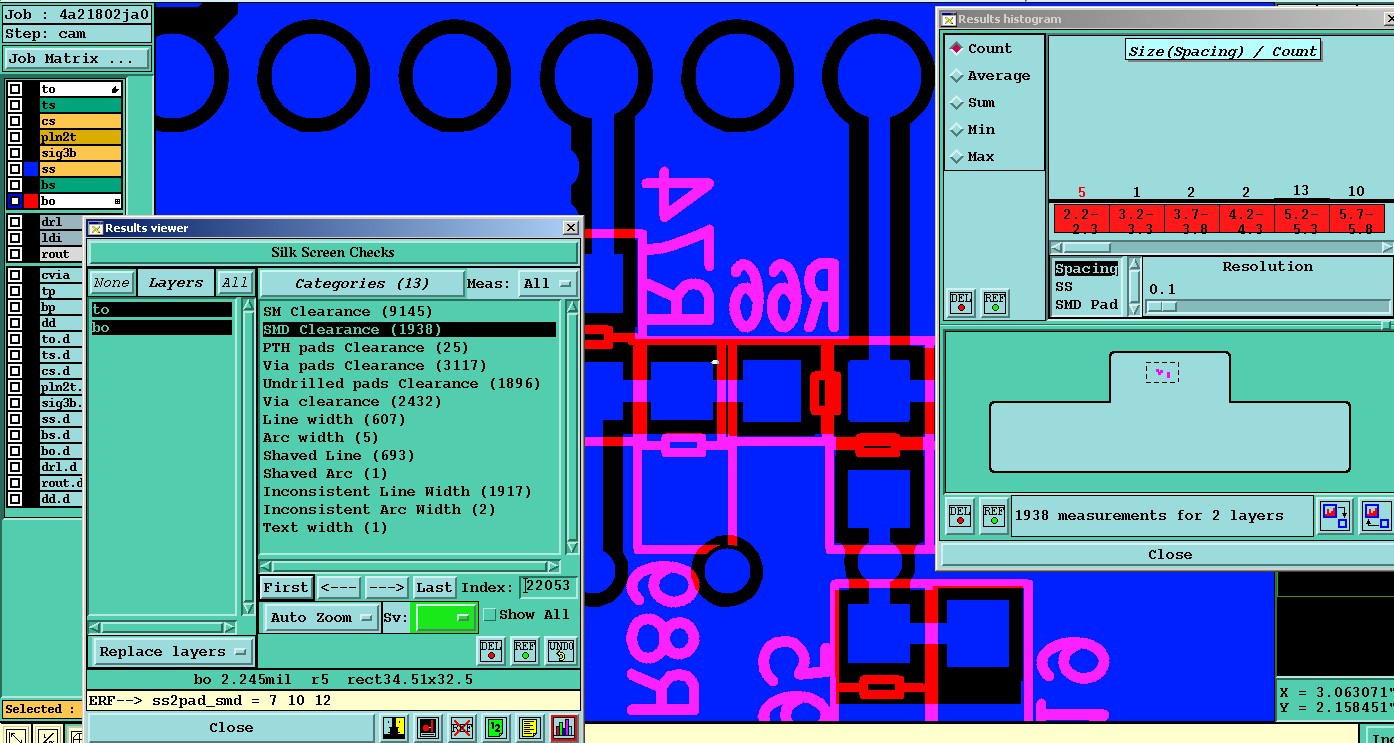1394x743 pixels.
Task: Open the green Sv dropdown
Action: (445, 617)
